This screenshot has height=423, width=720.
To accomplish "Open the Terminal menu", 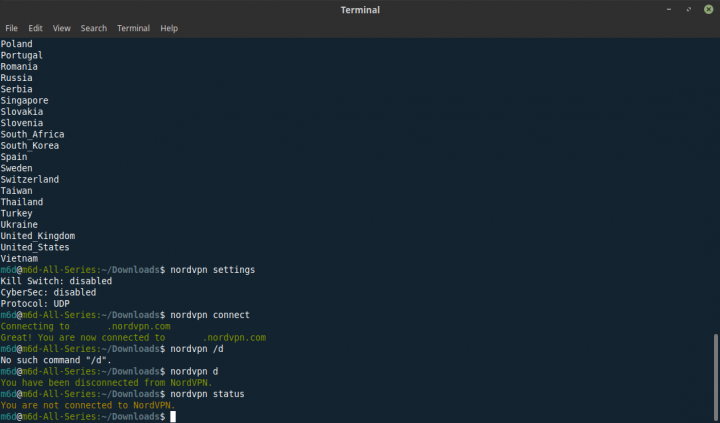I will click(133, 28).
